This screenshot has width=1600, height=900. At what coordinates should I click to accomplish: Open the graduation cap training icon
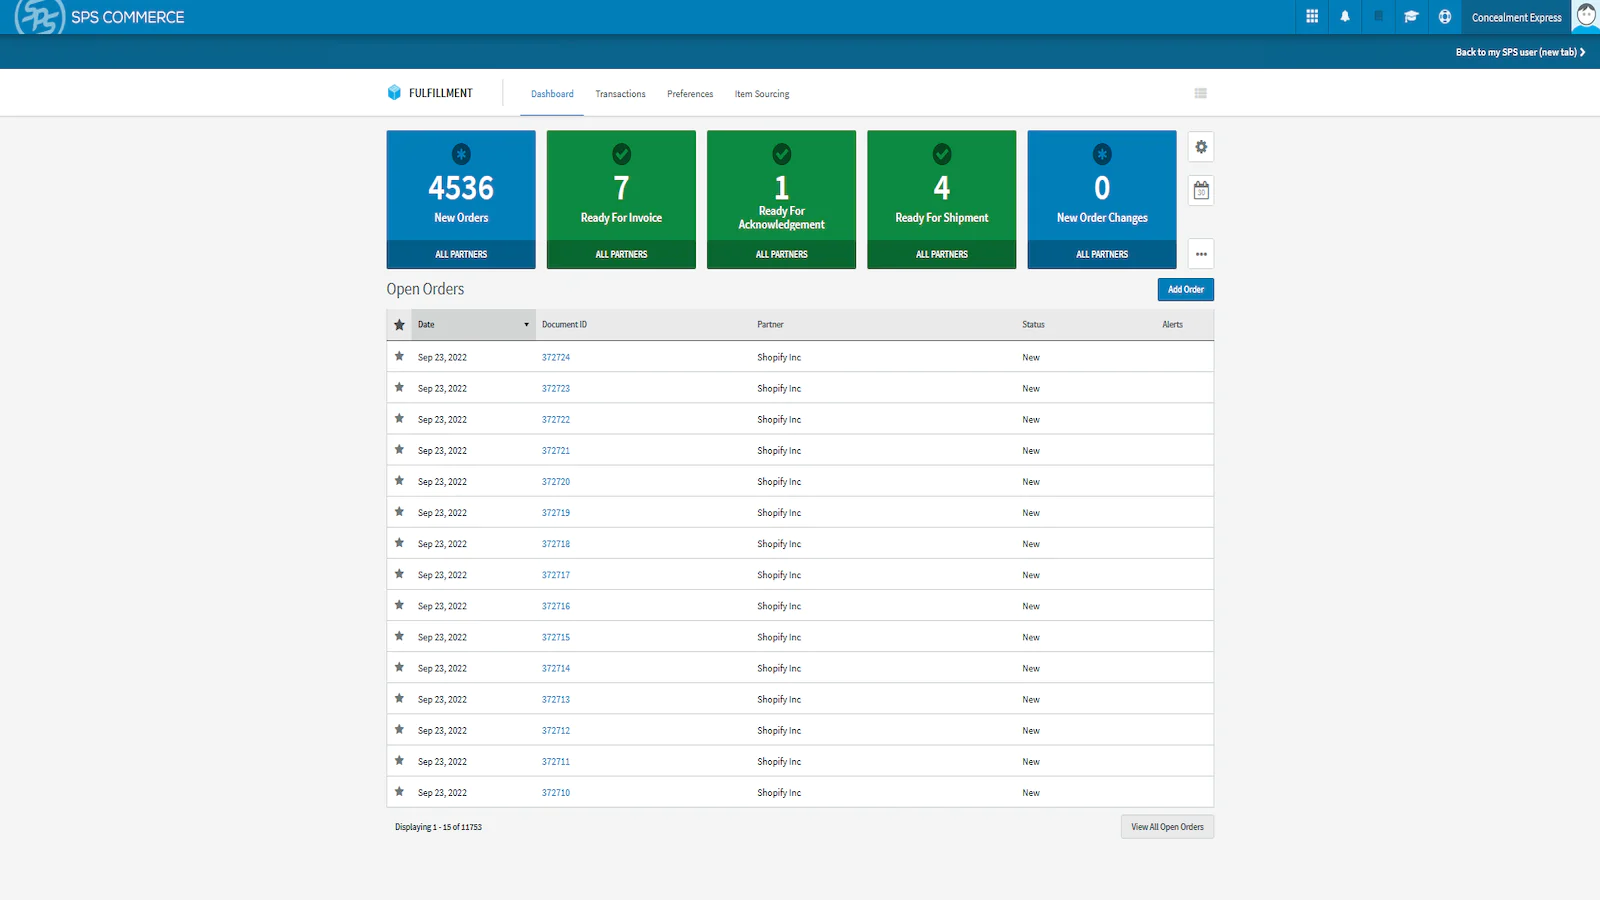(1411, 17)
